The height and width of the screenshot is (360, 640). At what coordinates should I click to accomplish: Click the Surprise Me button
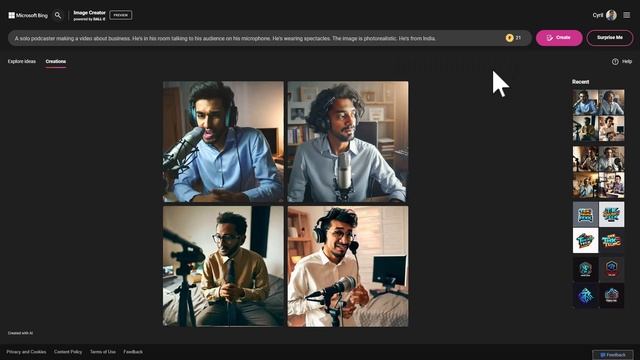coord(609,38)
